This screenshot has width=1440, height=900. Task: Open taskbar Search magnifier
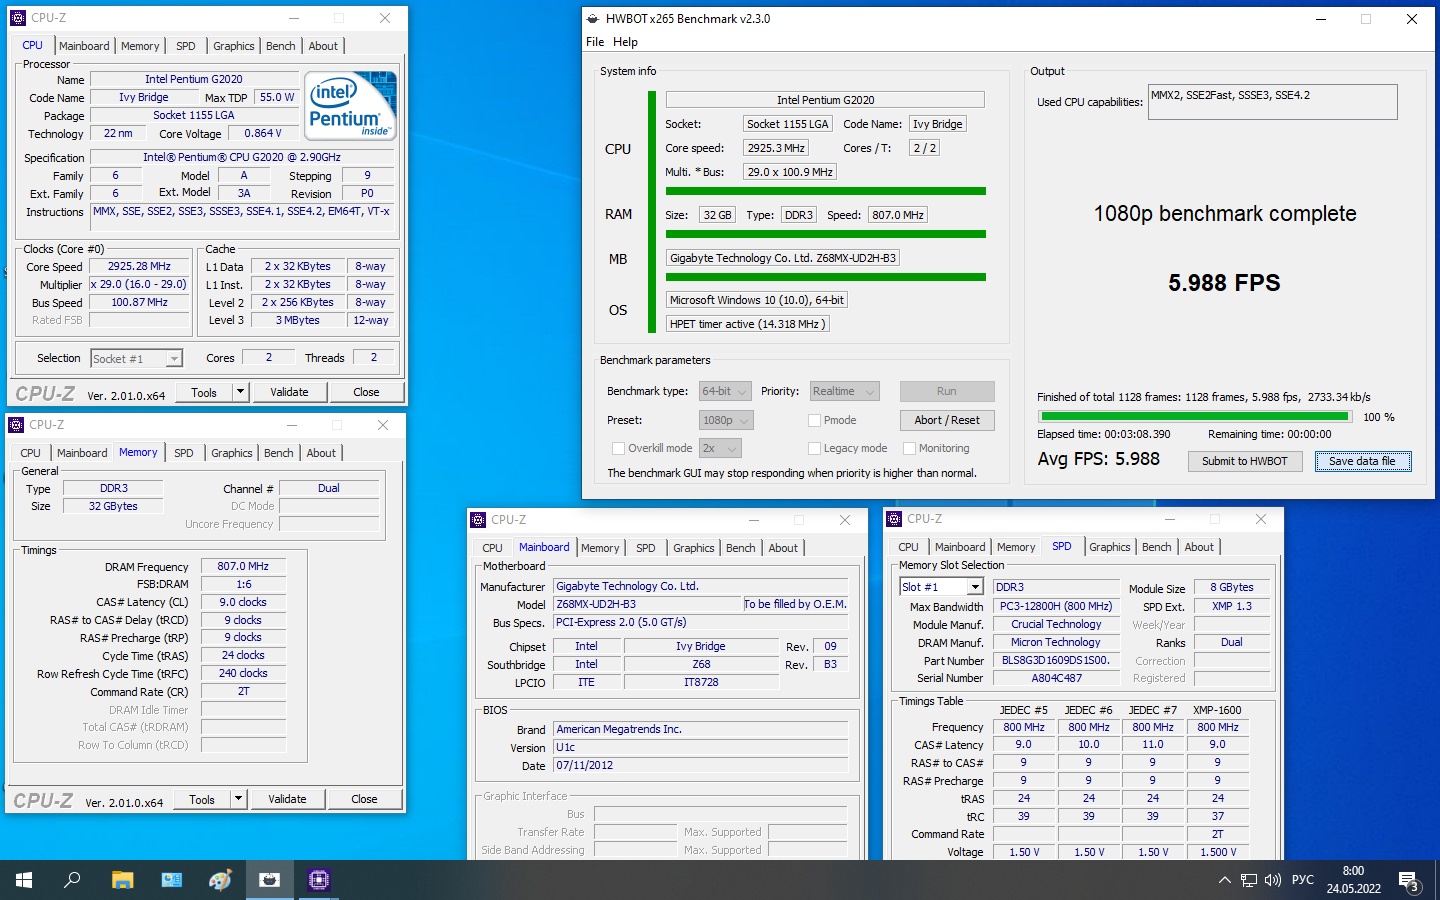tap(72, 880)
